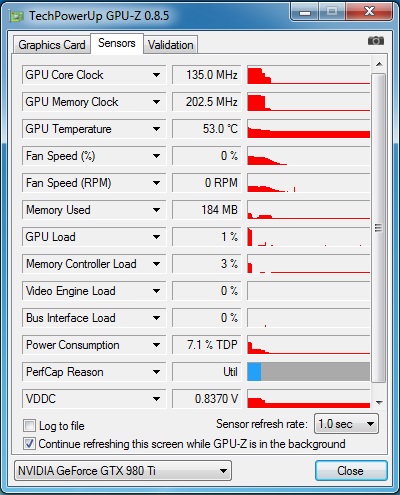Screen dimensions: 400x495
Task: Expand the VDDC sensor dropdown arrow
Action: pos(156,399)
